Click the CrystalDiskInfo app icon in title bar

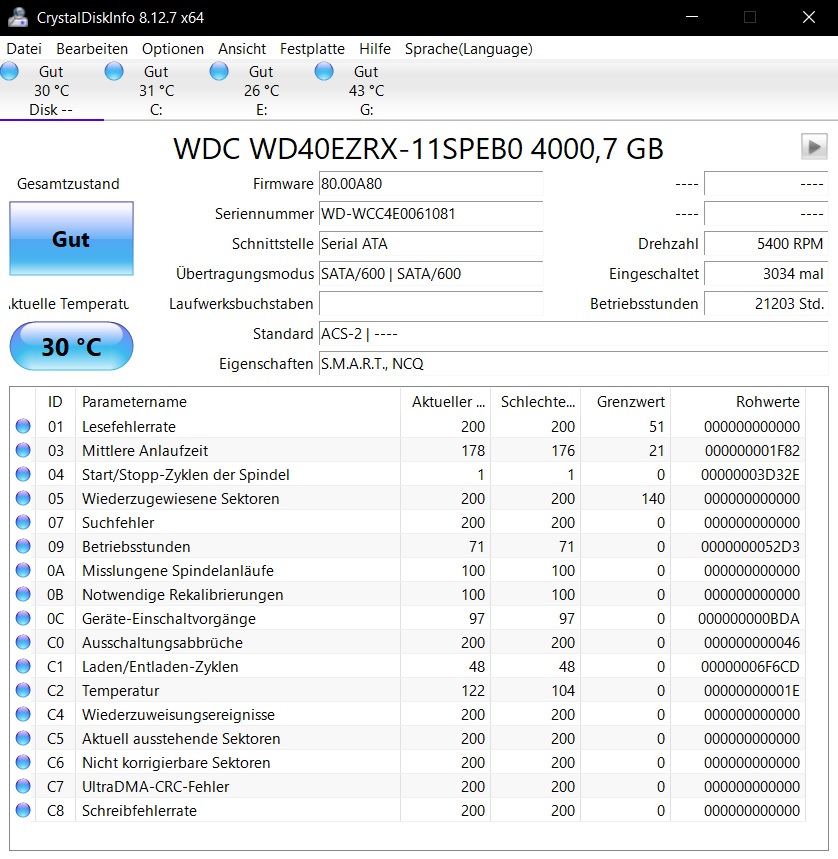click(x=18, y=17)
